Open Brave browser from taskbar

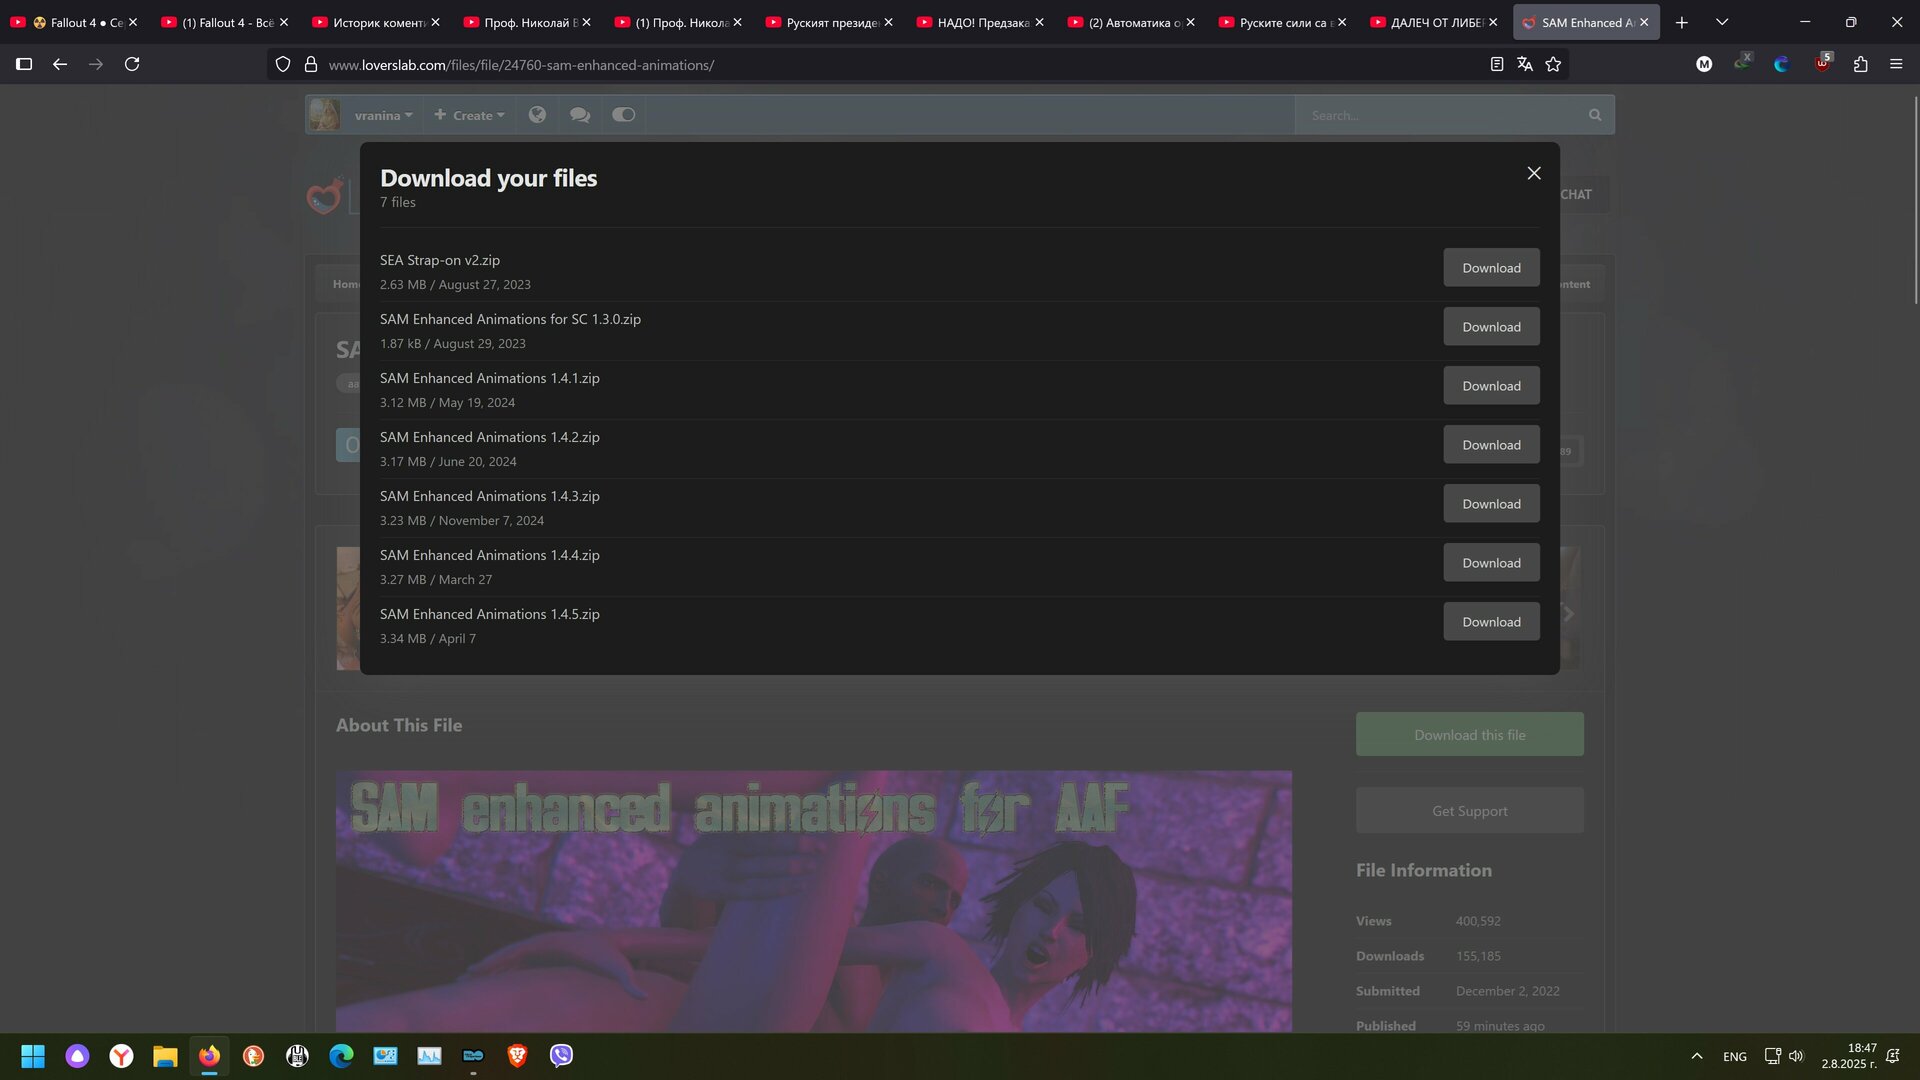[x=517, y=1056]
